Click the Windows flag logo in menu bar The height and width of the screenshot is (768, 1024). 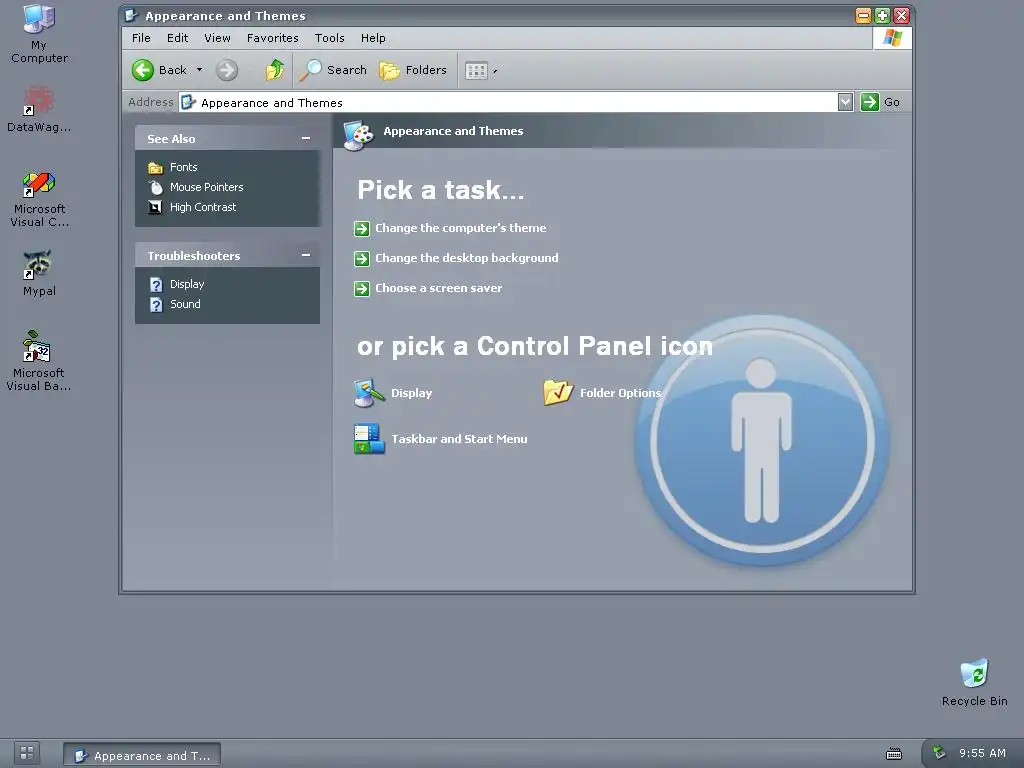(x=892, y=38)
